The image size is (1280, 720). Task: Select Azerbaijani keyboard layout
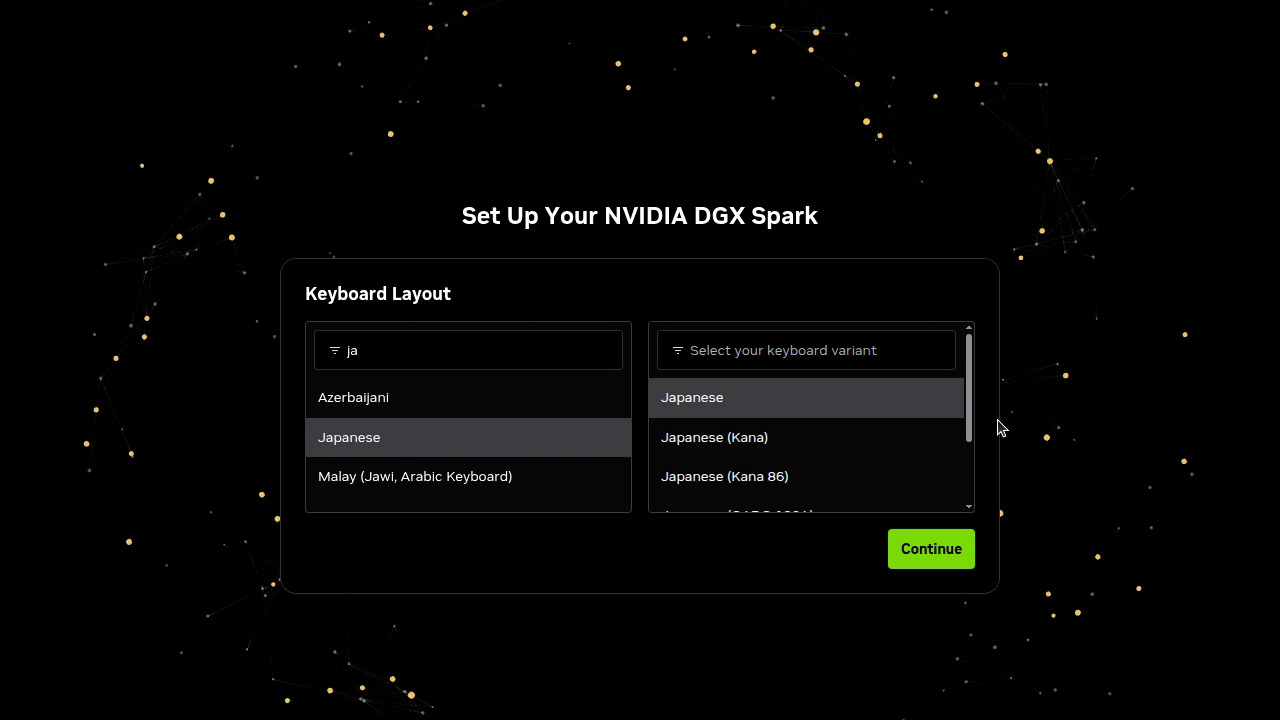(468, 398)
